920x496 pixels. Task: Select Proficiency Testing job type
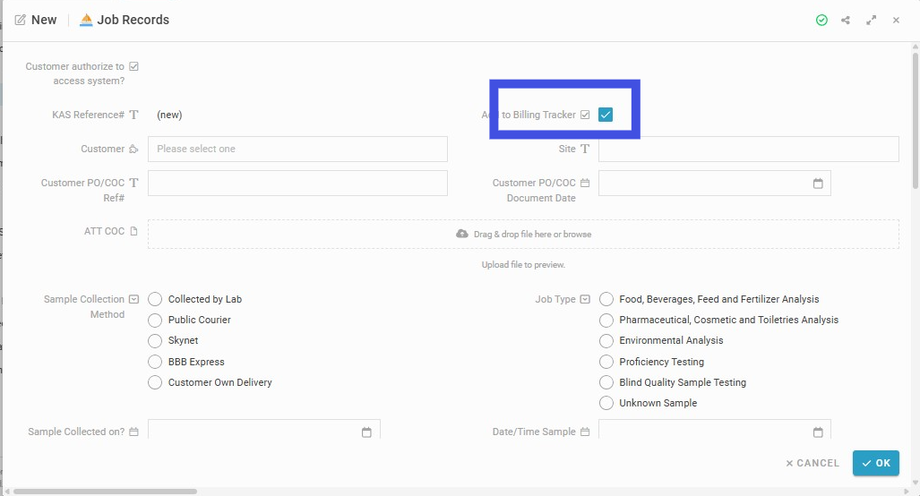pos(606,362)
